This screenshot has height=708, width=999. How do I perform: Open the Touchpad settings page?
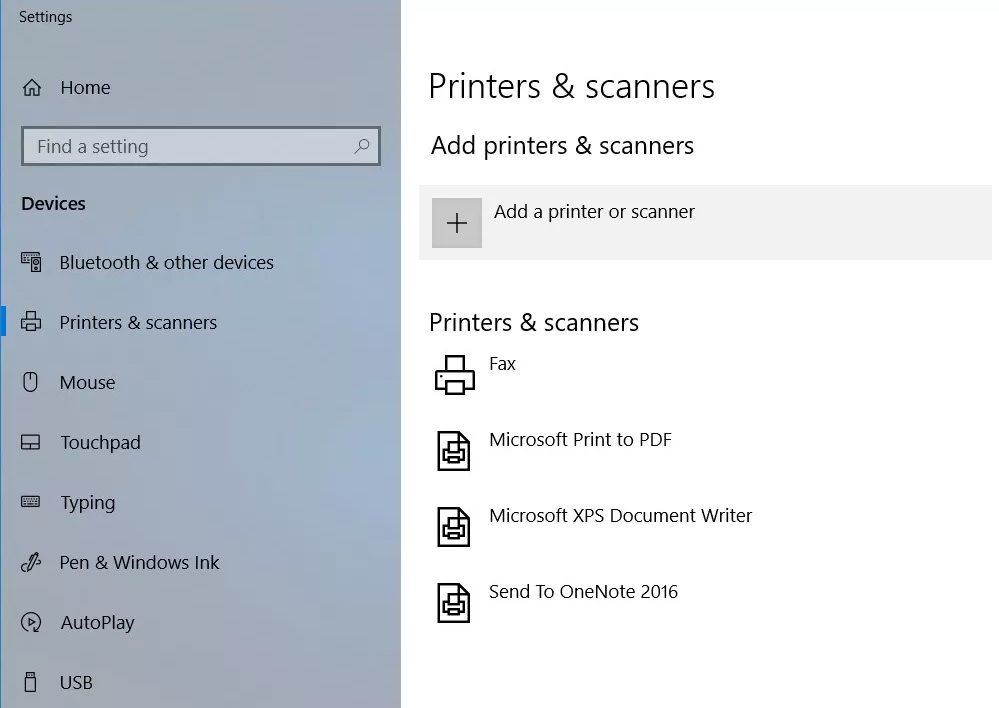click(100, 442)
